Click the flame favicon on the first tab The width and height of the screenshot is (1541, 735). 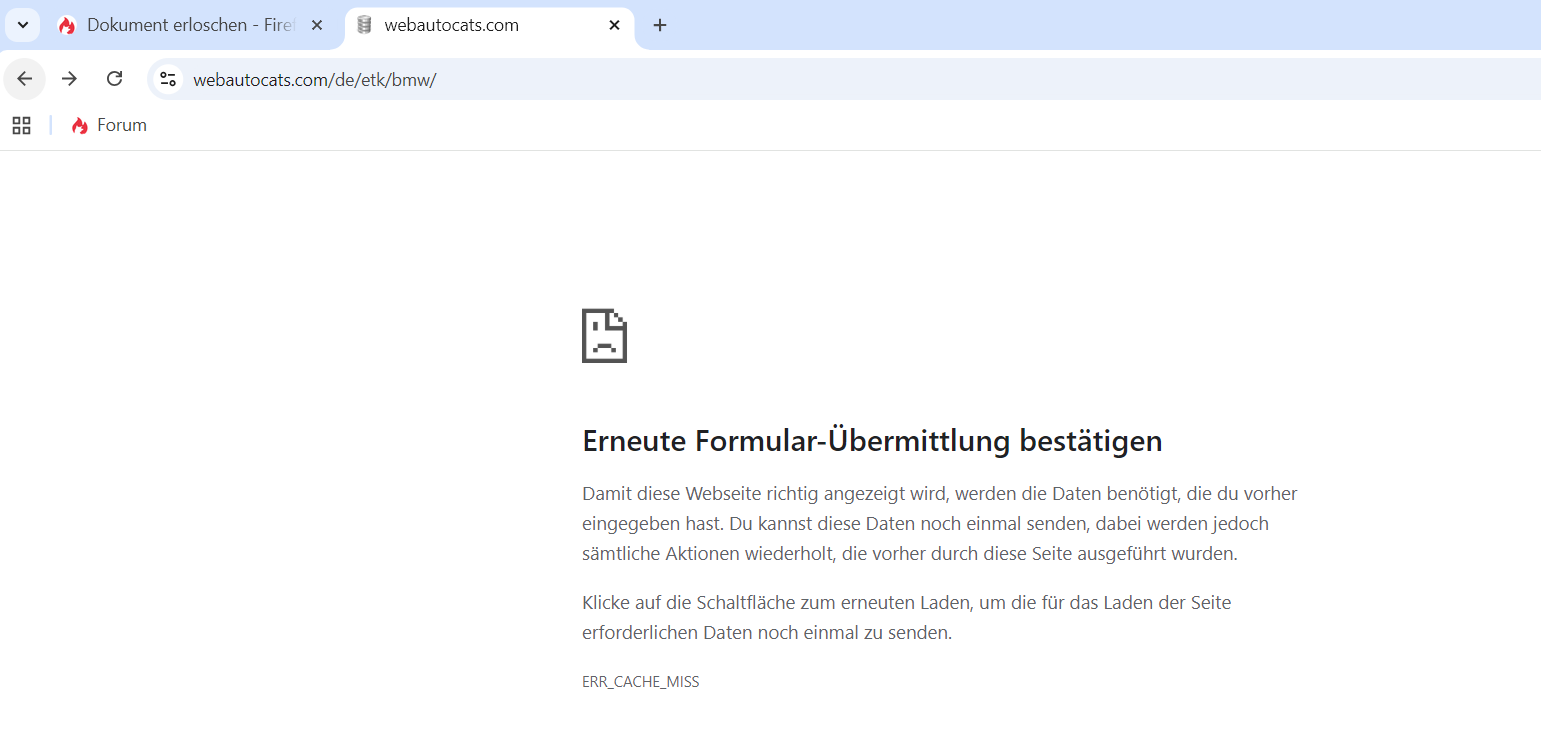(67, 26)
